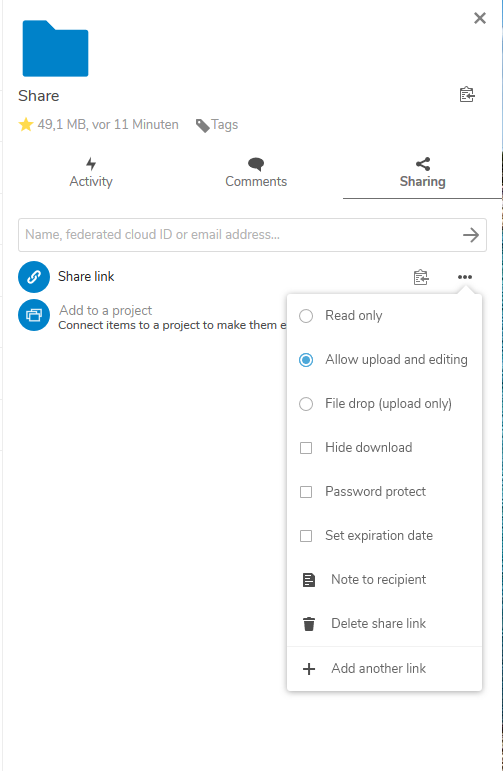The width and height of the screenshot is (503, 771).
Task: Click the blue Share folder thumbnail
Action: coord(56,48)
